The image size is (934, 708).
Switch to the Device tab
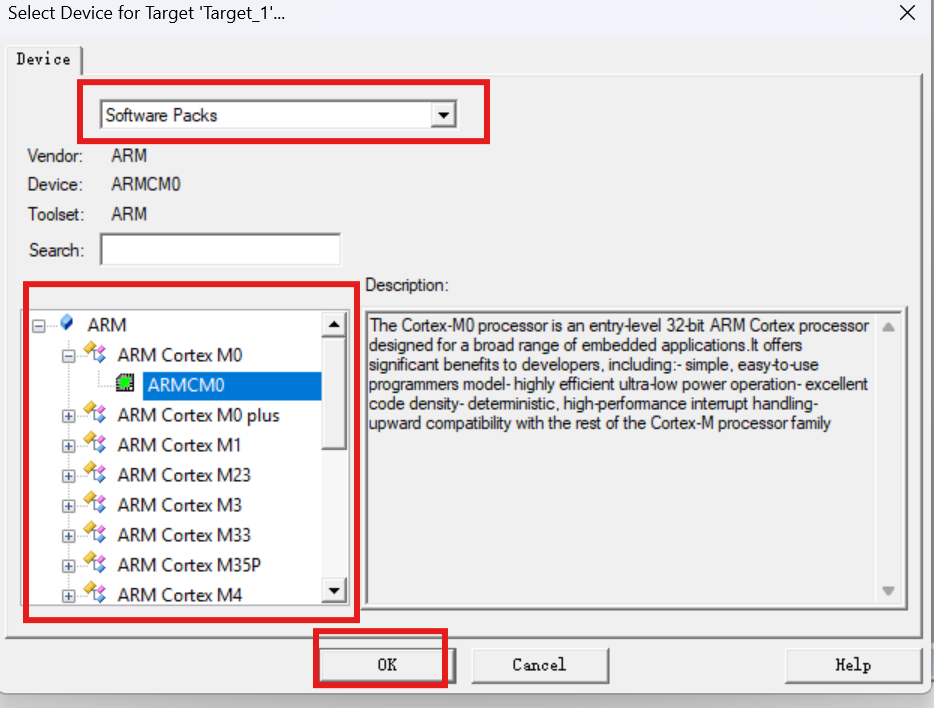click(43, 60)
